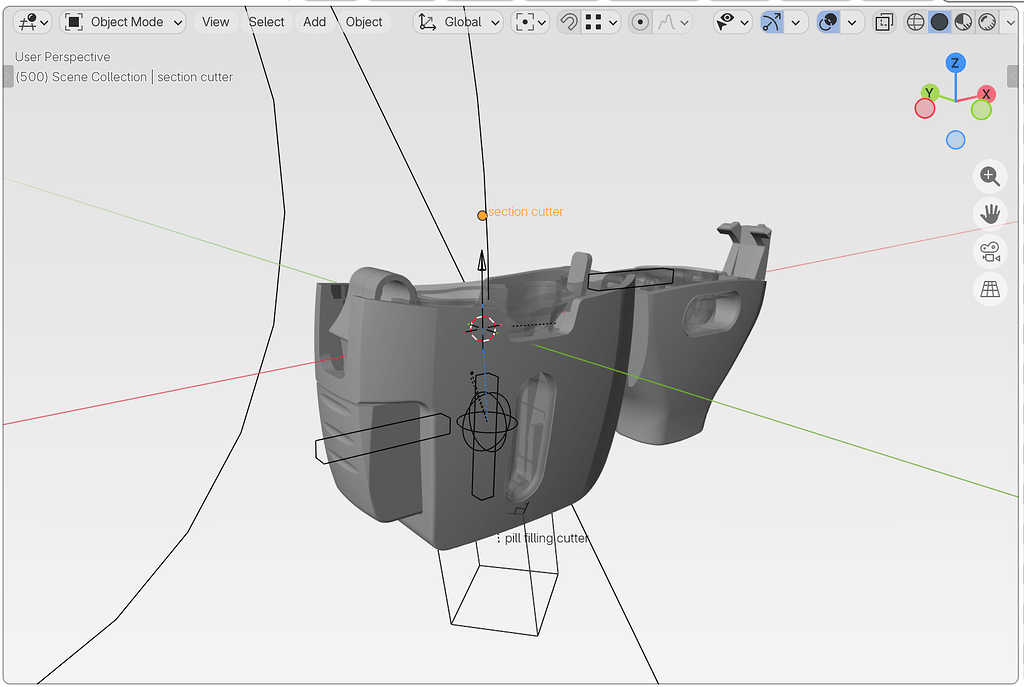Click the blue Z axis on the navigation gizmo
Image resolution: width=1024 pixels, height=687 pixels.
point(955,63)
